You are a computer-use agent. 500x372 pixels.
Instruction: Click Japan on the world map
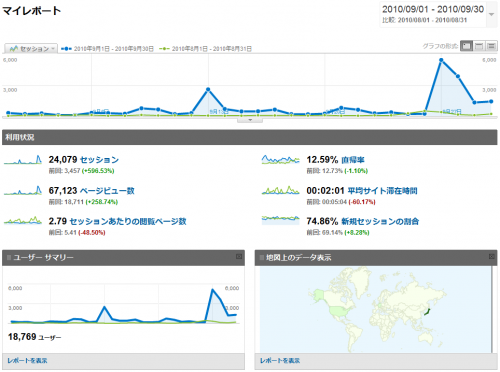(427, 312)
